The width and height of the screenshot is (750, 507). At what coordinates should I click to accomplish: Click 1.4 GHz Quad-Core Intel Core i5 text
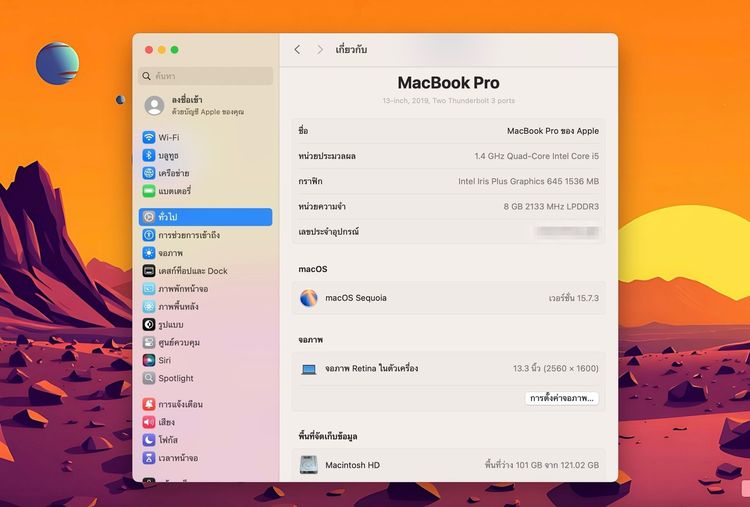[537, 156]
